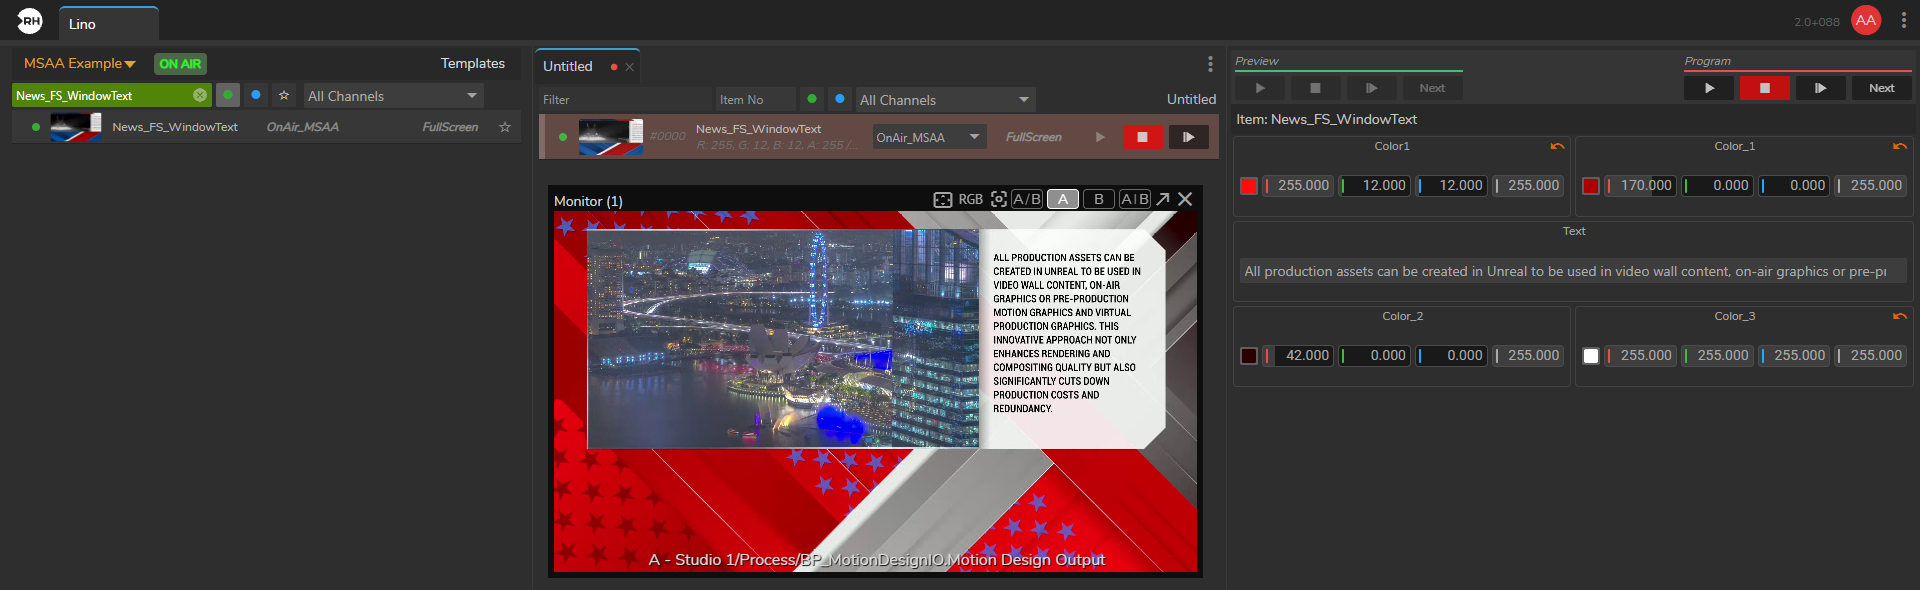Pop out the Monitor window
This screenshot has width=1920, height=590.
[1163, 200]
